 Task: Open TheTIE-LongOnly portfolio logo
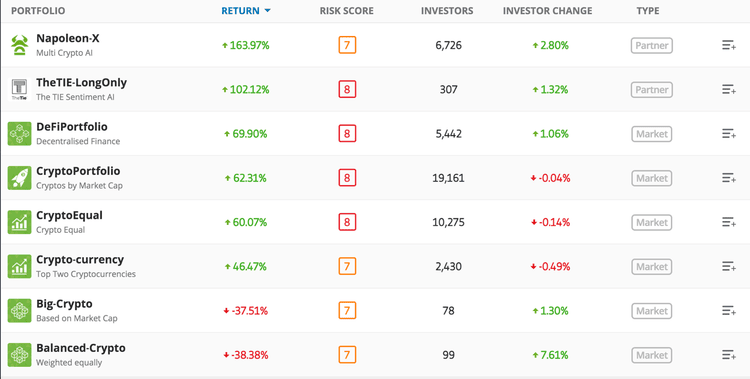pos(20,89)
